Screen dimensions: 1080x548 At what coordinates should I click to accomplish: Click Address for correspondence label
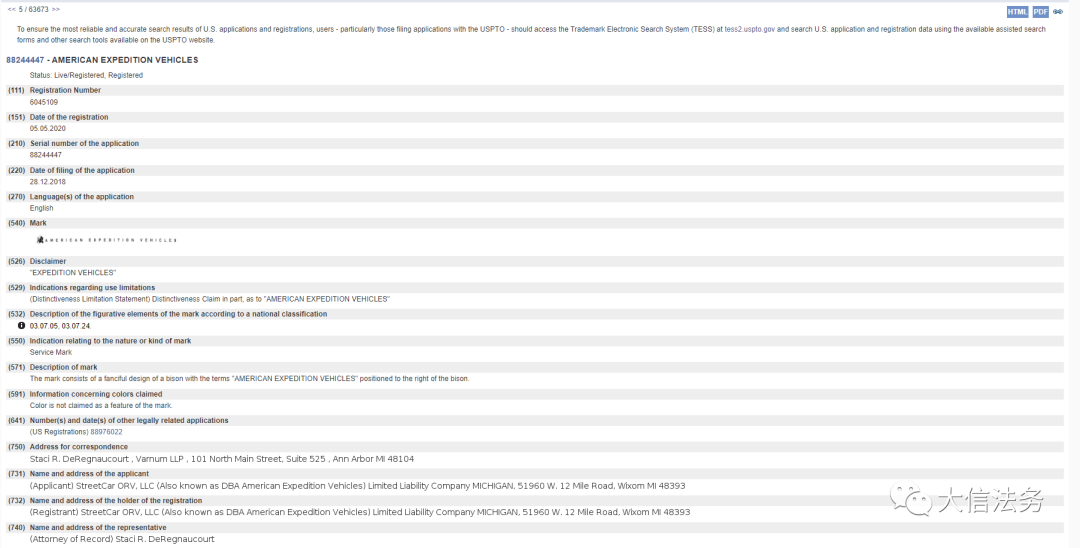(79, 447)
